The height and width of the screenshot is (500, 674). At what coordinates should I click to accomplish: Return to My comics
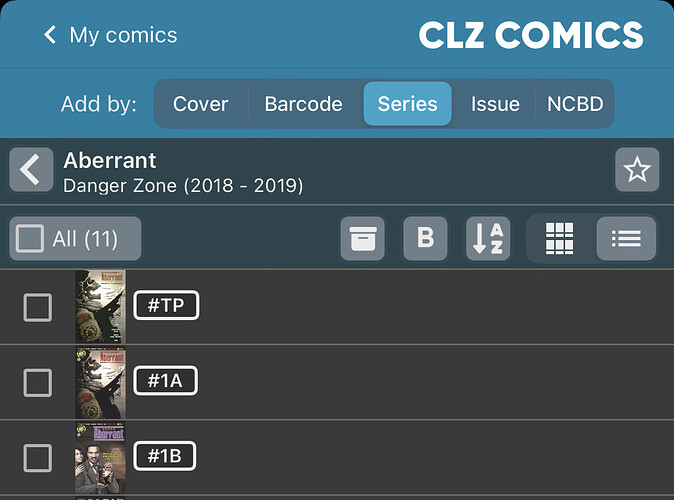(123, 36)
